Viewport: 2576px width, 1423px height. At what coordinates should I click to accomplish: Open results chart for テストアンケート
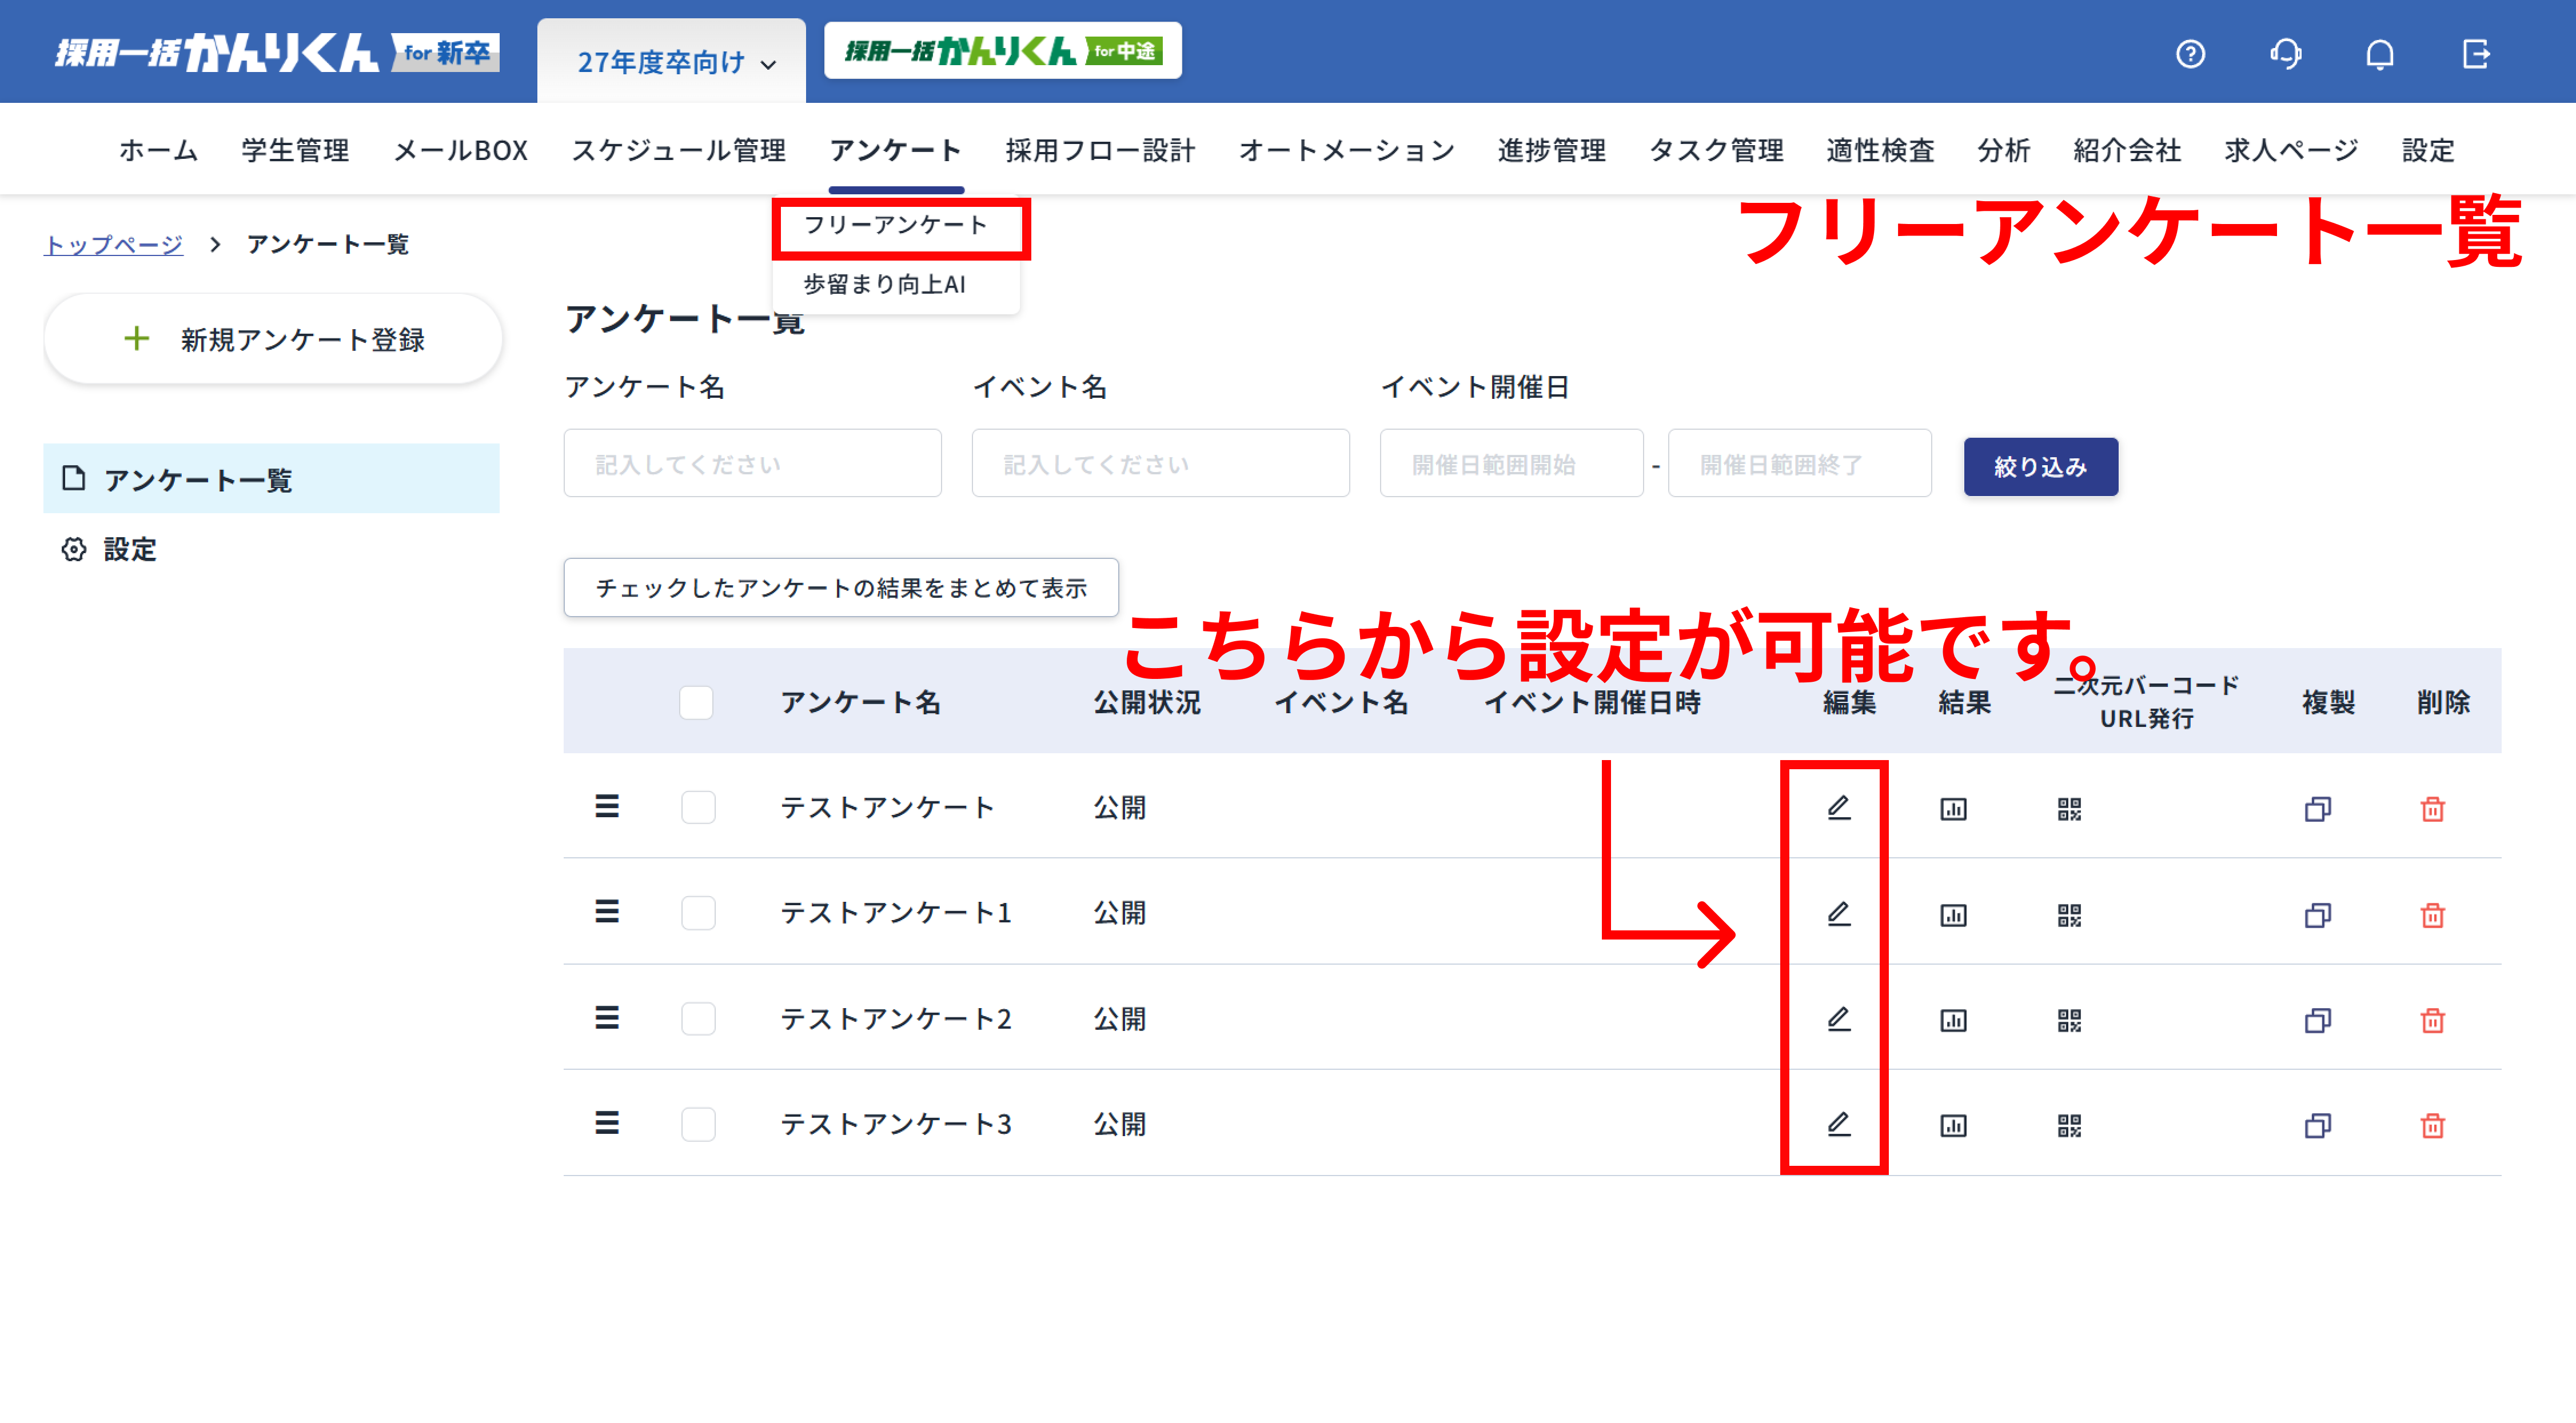(x=1953, y=808)
